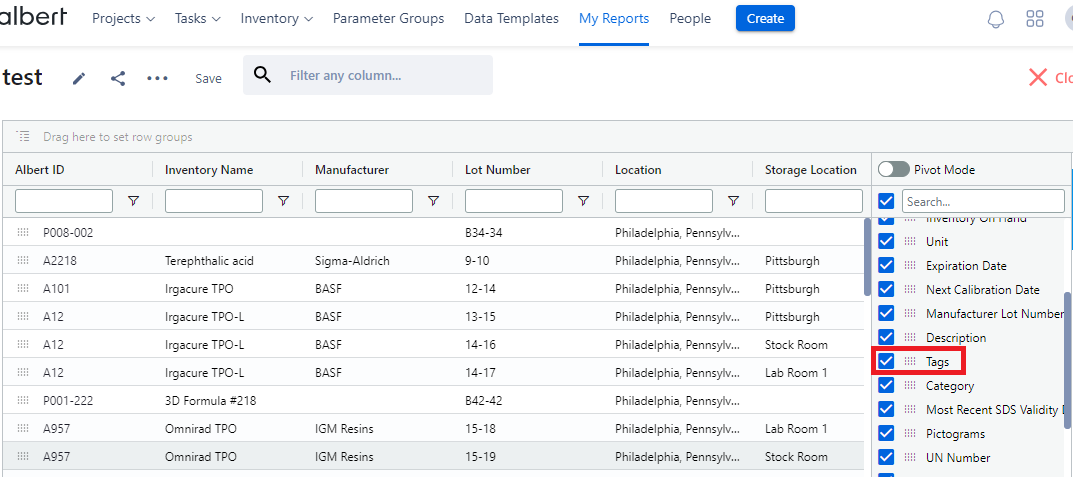Click the pencil edit icon beside test

click(x=79, y=78)
